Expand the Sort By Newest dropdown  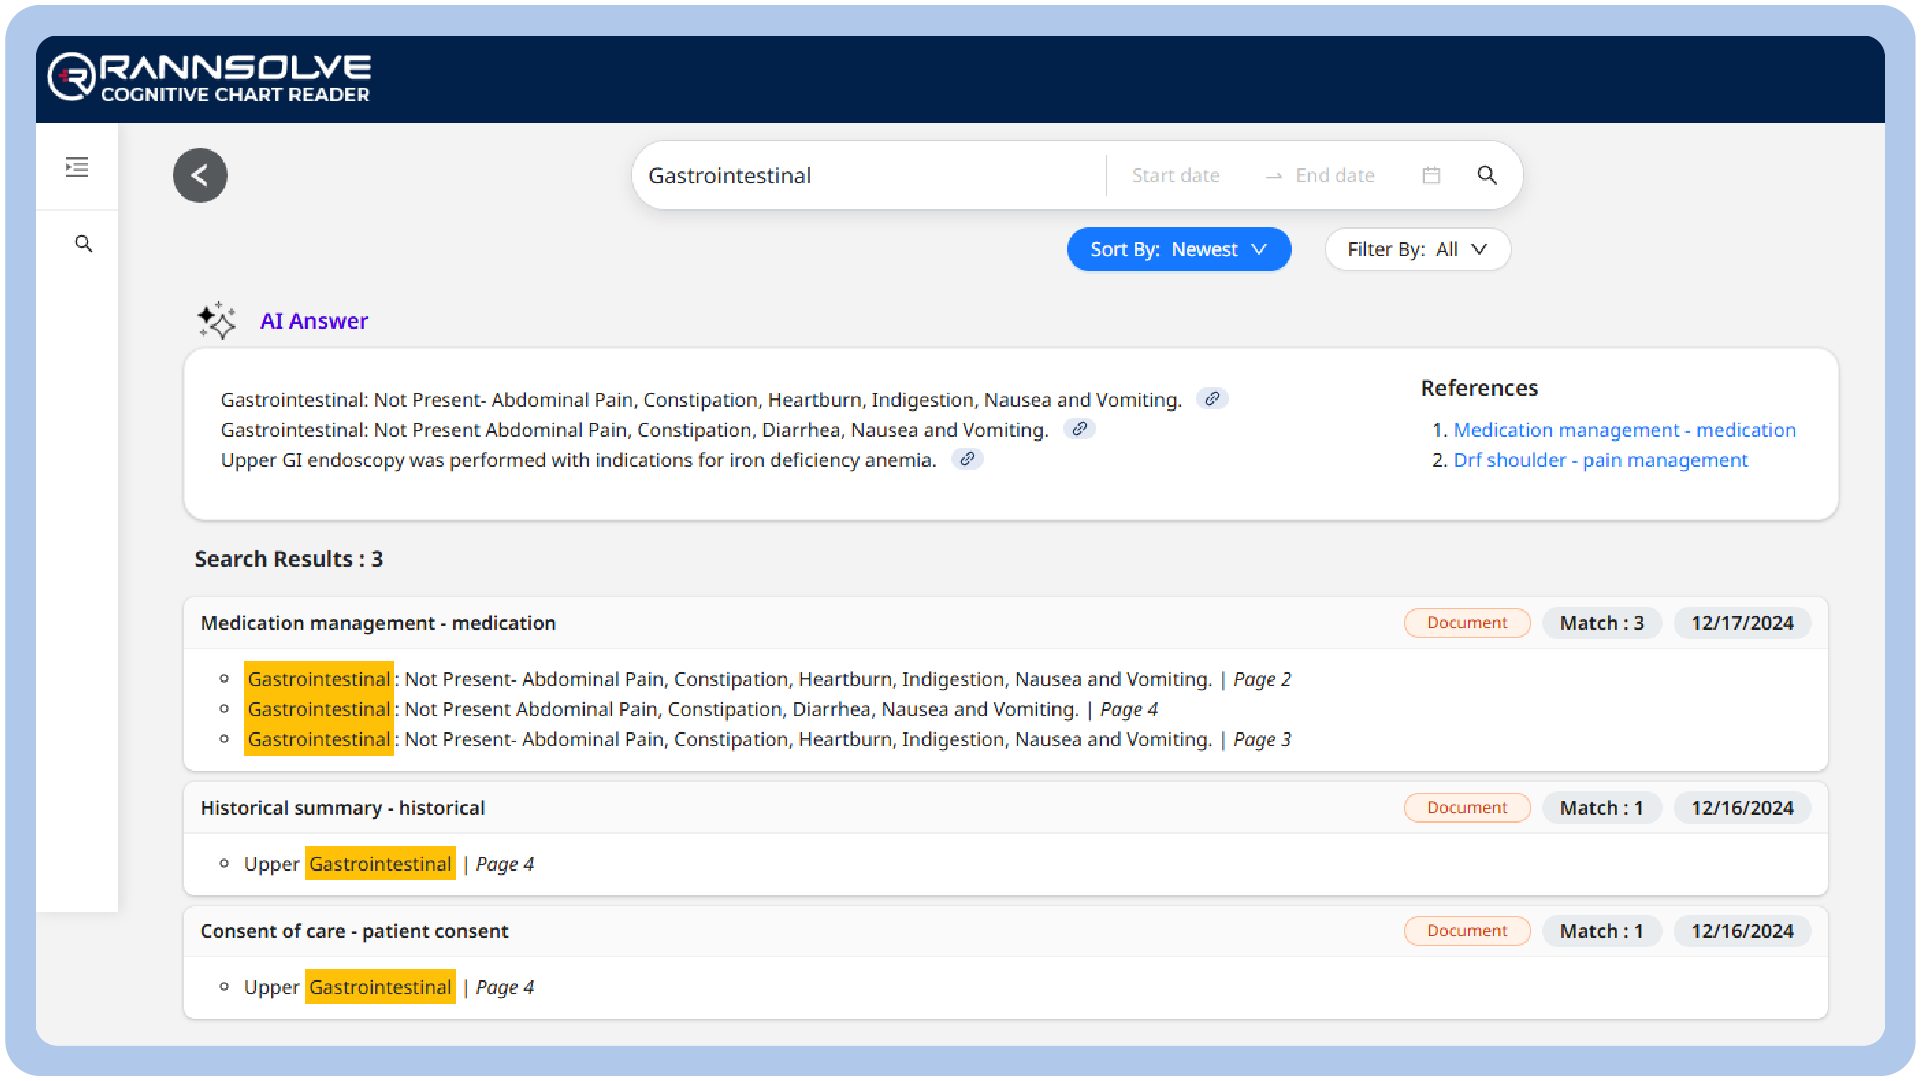[1179, 250]
